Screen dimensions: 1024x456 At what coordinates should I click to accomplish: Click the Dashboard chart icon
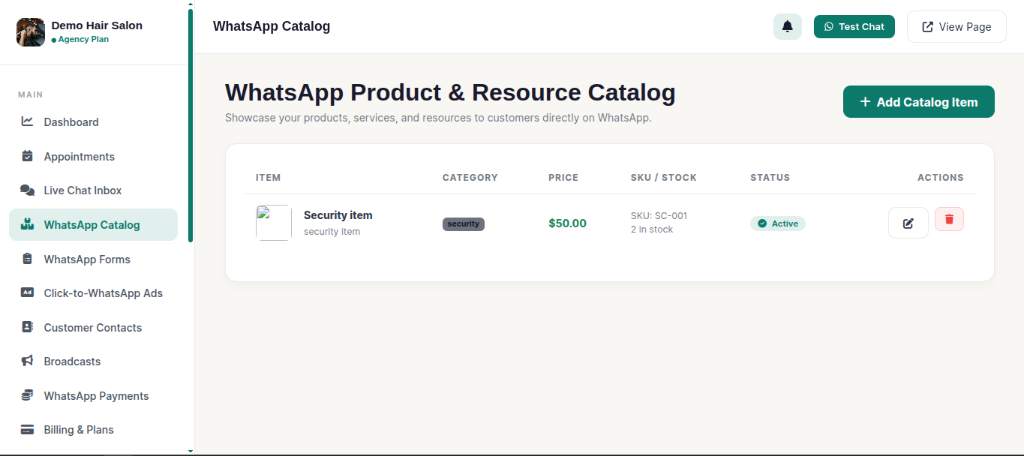click(27, 122)
